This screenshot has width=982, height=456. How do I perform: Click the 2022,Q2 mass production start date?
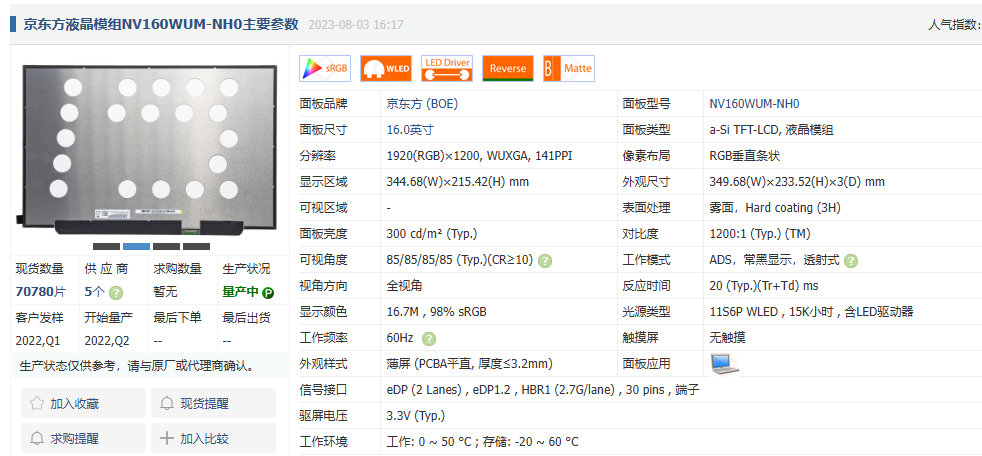tap(108, 341)
